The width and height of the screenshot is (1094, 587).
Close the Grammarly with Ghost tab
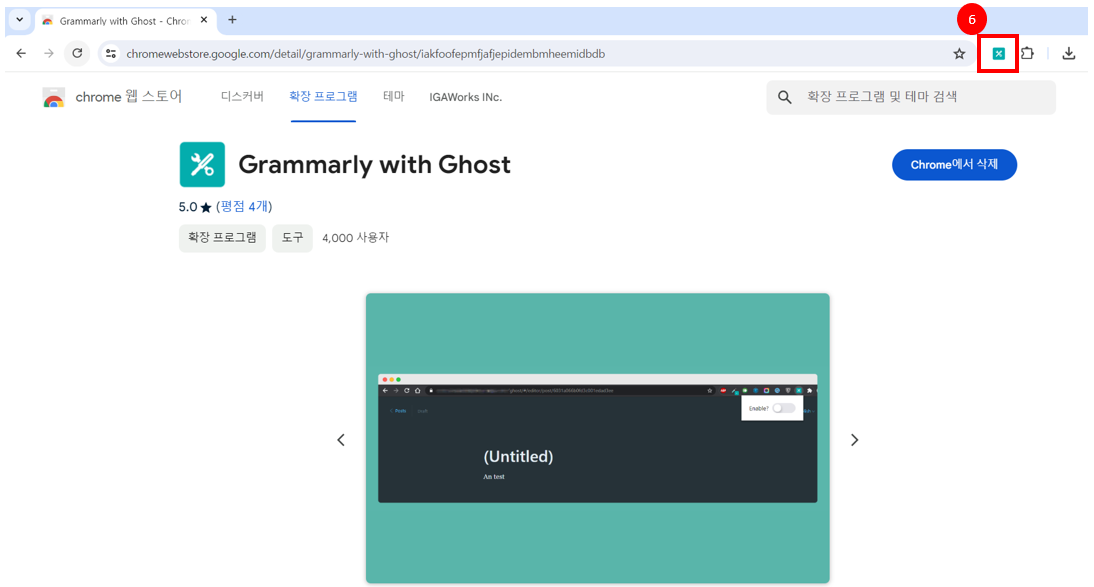(x=204, y=20)
